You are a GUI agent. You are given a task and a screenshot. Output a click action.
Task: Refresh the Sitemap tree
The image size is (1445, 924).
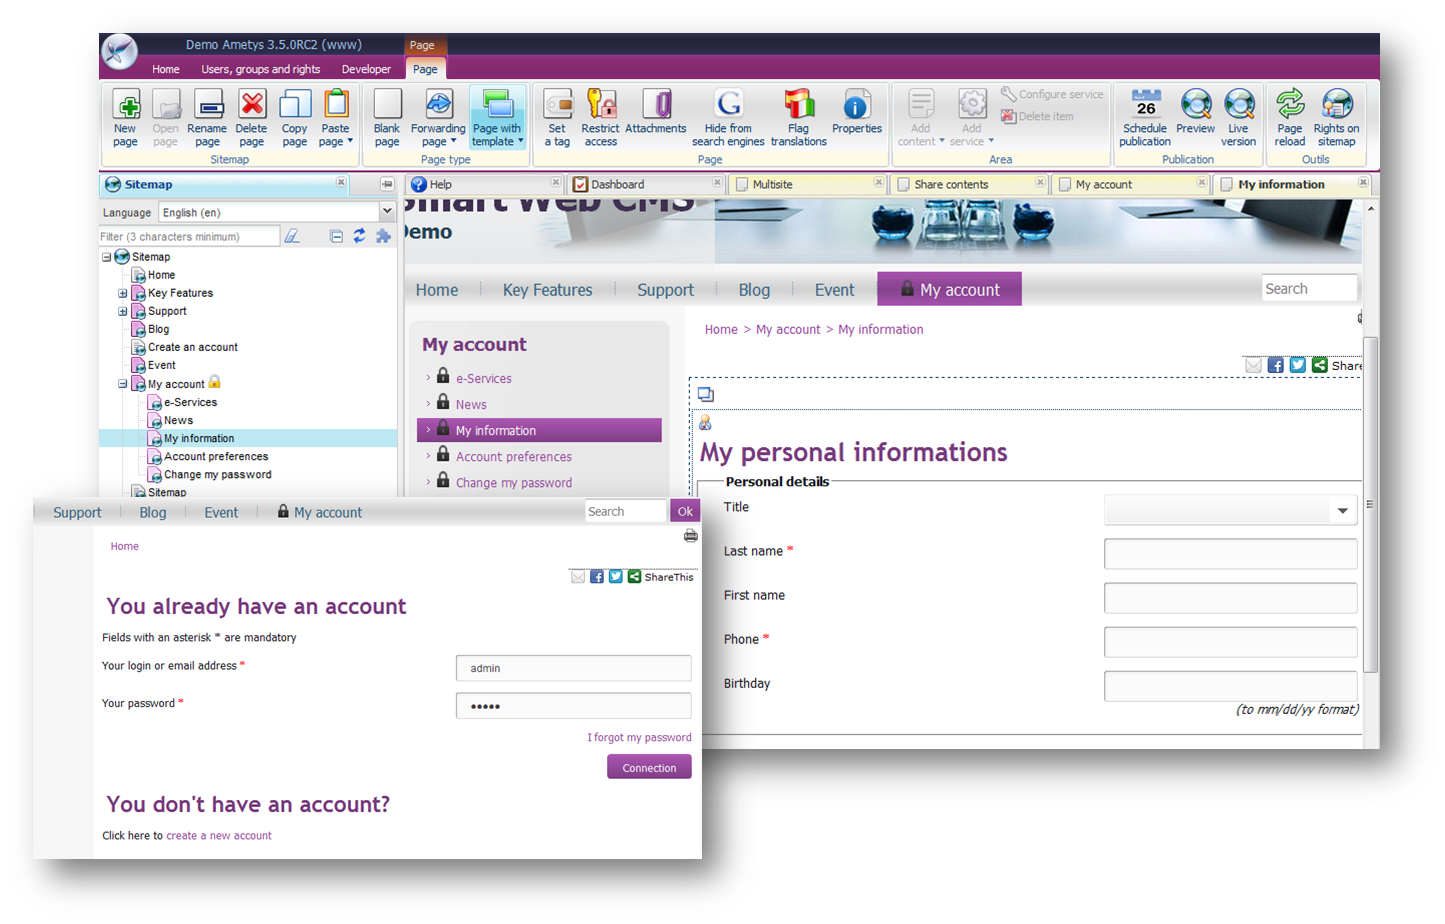pyautogui.click(x=360, y=236)
